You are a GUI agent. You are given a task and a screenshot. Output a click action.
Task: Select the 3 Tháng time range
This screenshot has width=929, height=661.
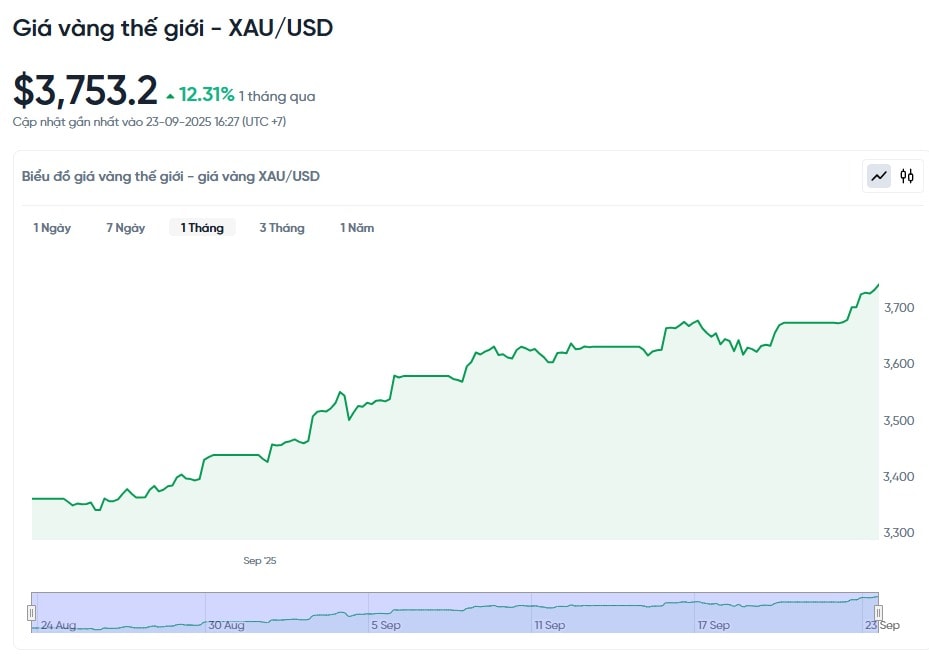[282, 227]
